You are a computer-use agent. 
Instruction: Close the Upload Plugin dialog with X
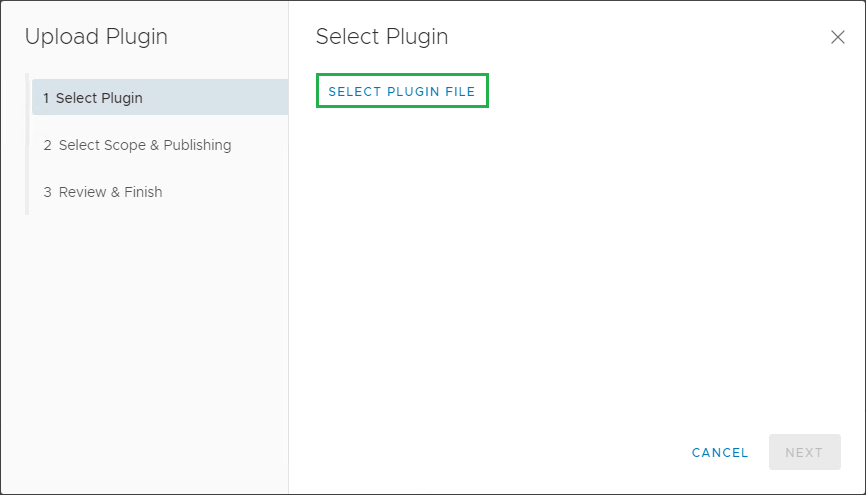838,37
